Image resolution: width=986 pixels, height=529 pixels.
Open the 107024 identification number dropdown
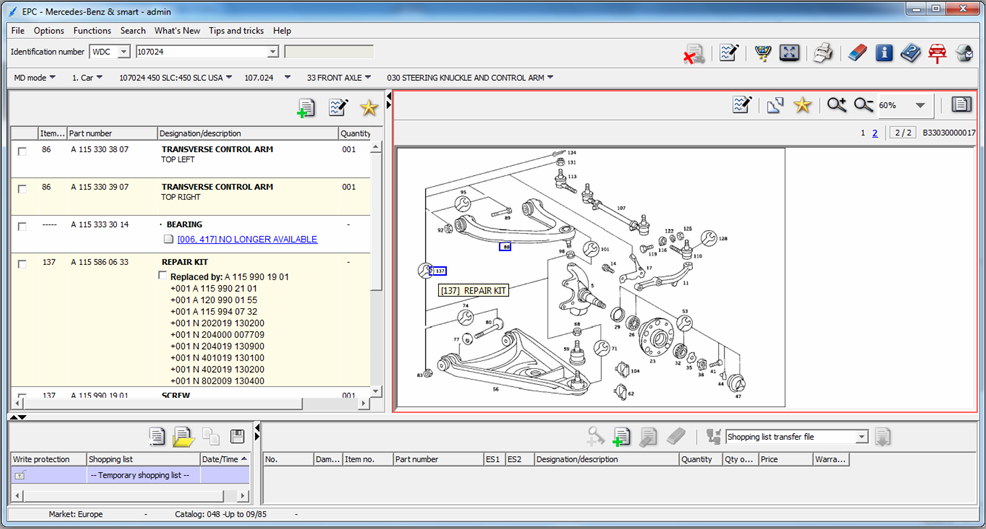(272, 52)
